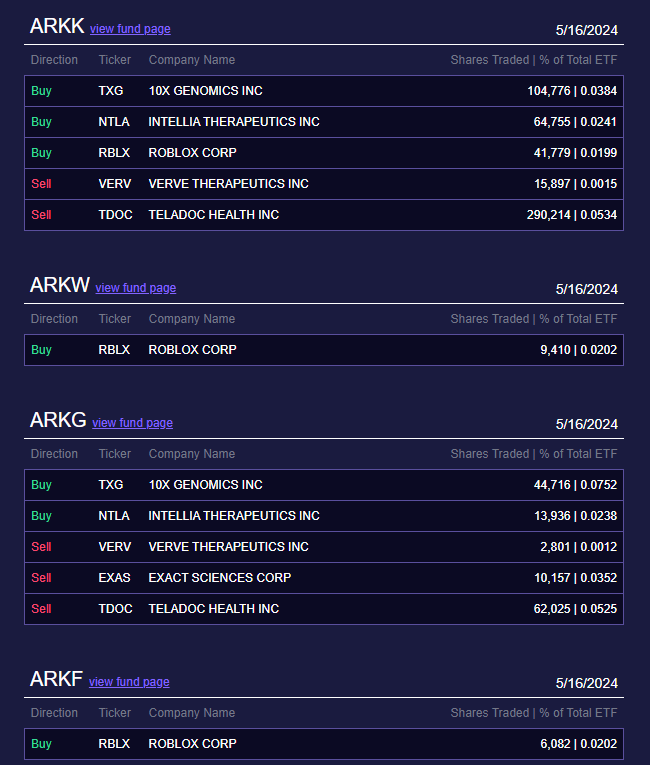Image resolution: width=650 pixels, height=765 pixels.
Task: Click 9,410 | 0.0202 shares value
Action: [x=579, y=350]
